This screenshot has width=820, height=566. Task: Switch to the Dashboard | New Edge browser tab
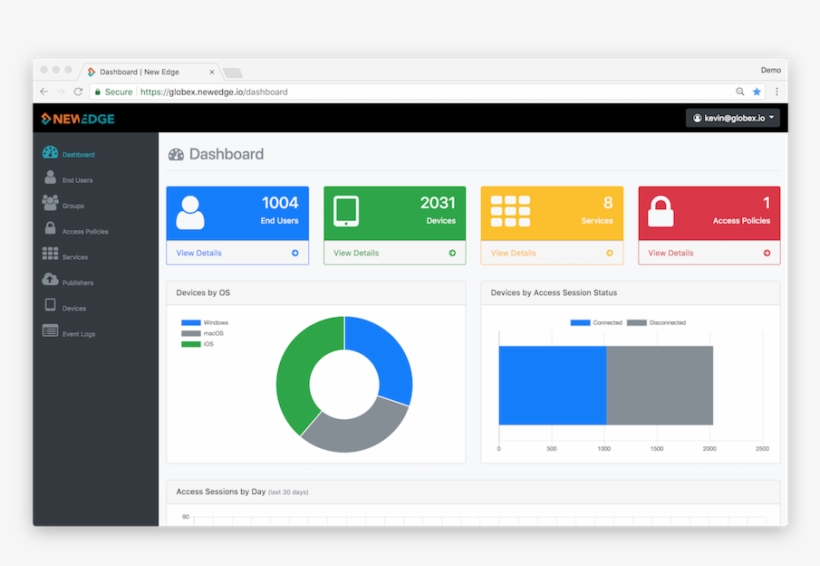click(144, 72)
